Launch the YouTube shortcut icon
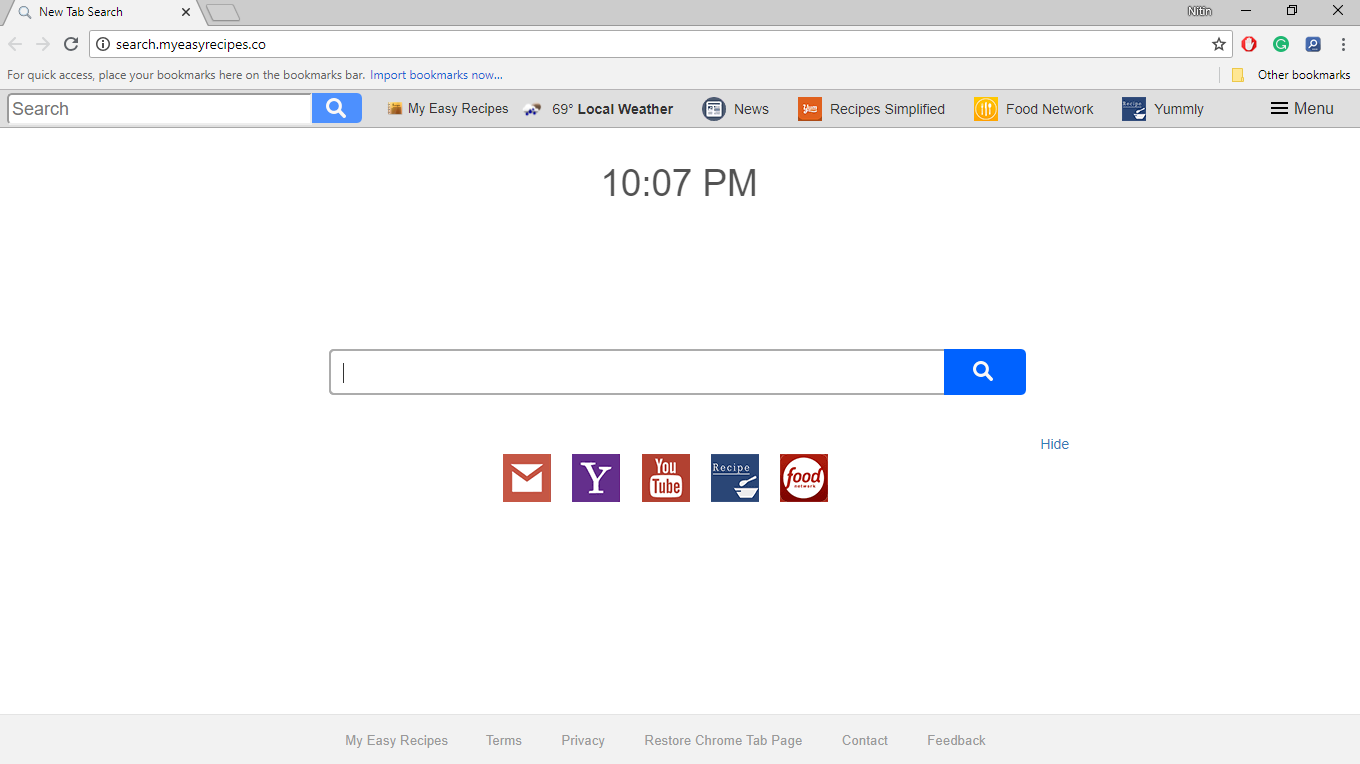Screen dimensions: 1360x764 tap(665, 478)
